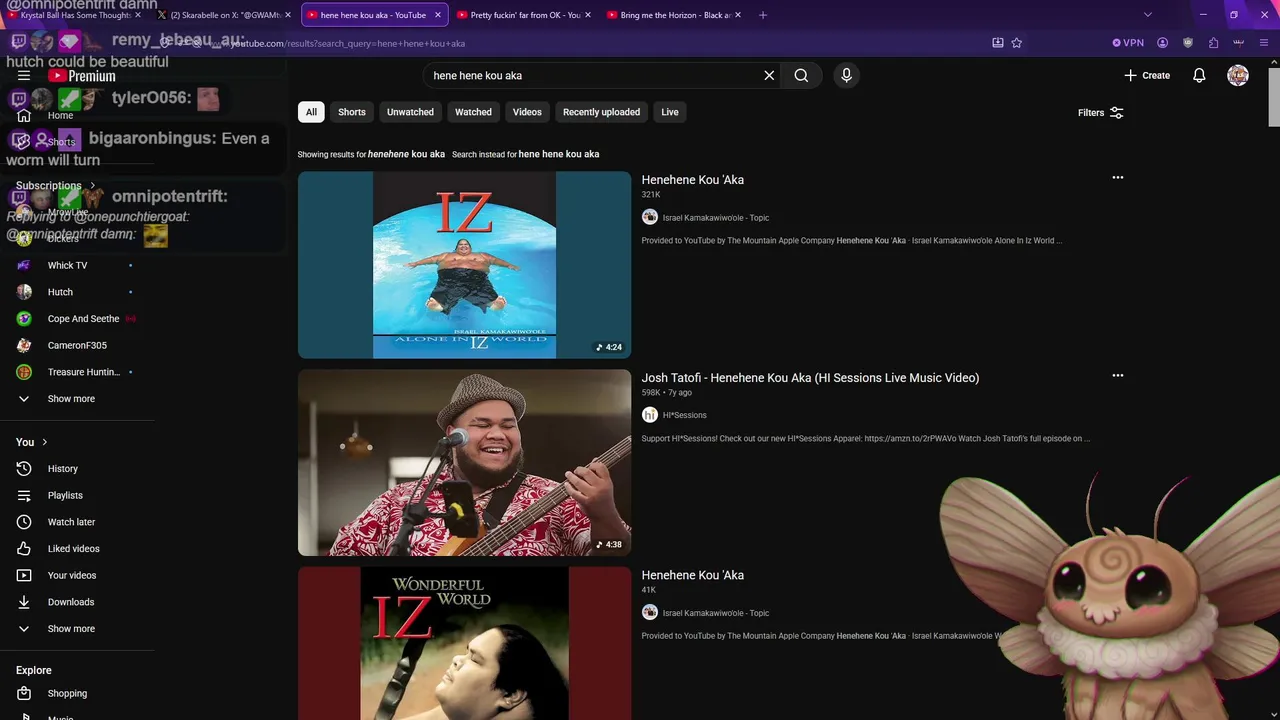Click the YouTube Premium logo
Screen dimensions: 1280x720
coord(82,76)
